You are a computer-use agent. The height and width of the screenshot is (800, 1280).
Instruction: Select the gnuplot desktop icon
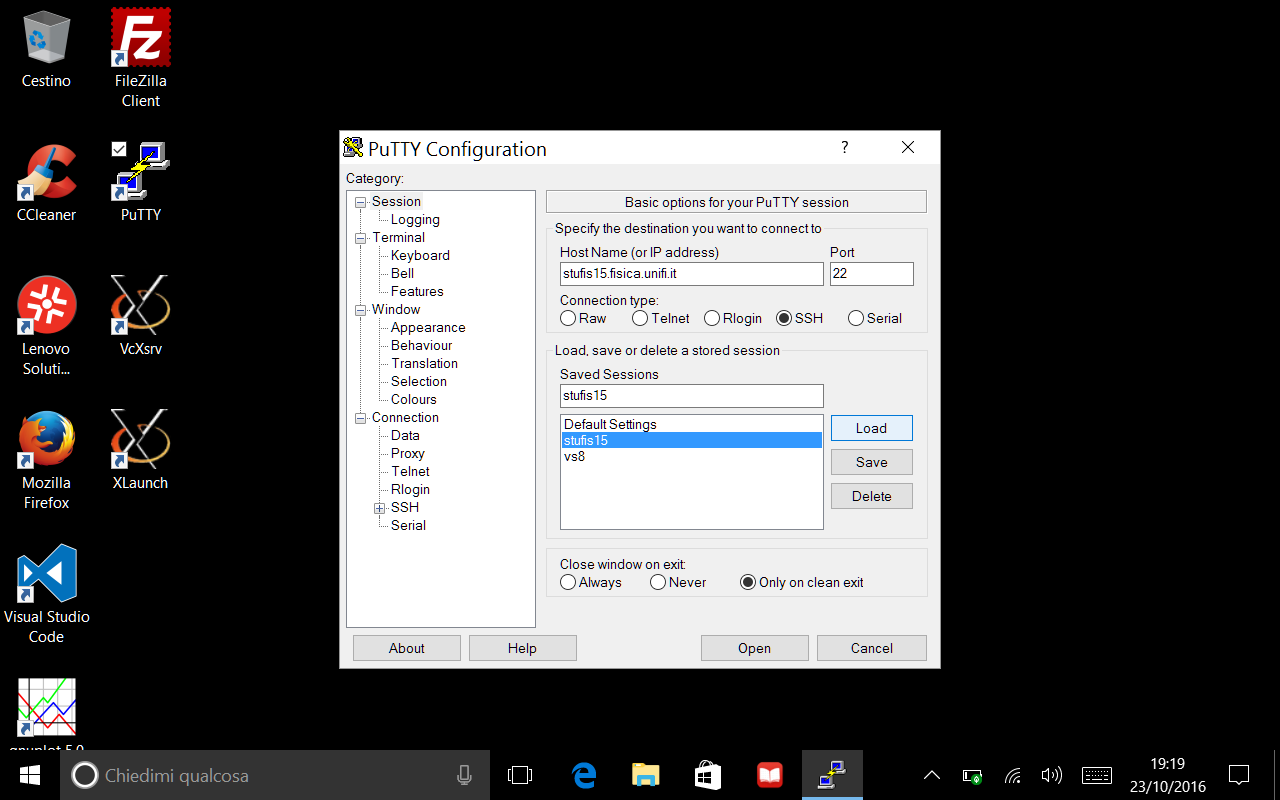pos(46,715)
